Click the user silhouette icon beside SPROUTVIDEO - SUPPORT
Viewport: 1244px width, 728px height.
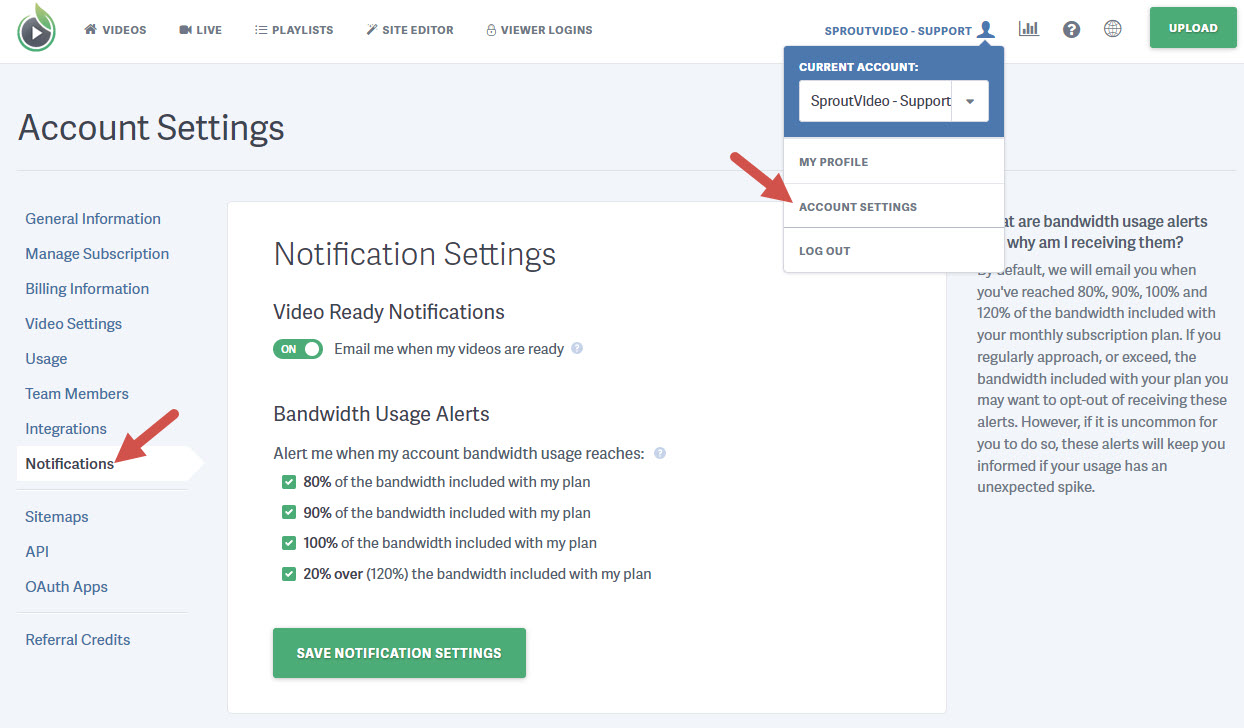[986, 29]
